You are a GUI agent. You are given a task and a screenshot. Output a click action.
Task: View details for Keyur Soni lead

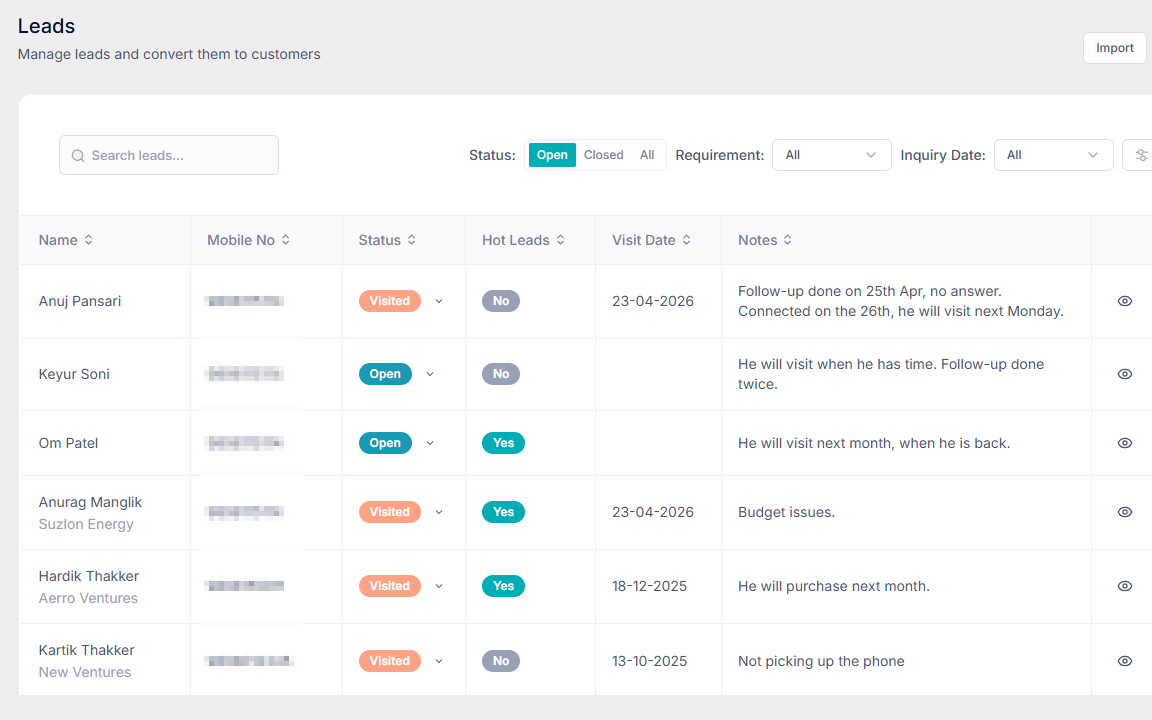point(1124,374)
